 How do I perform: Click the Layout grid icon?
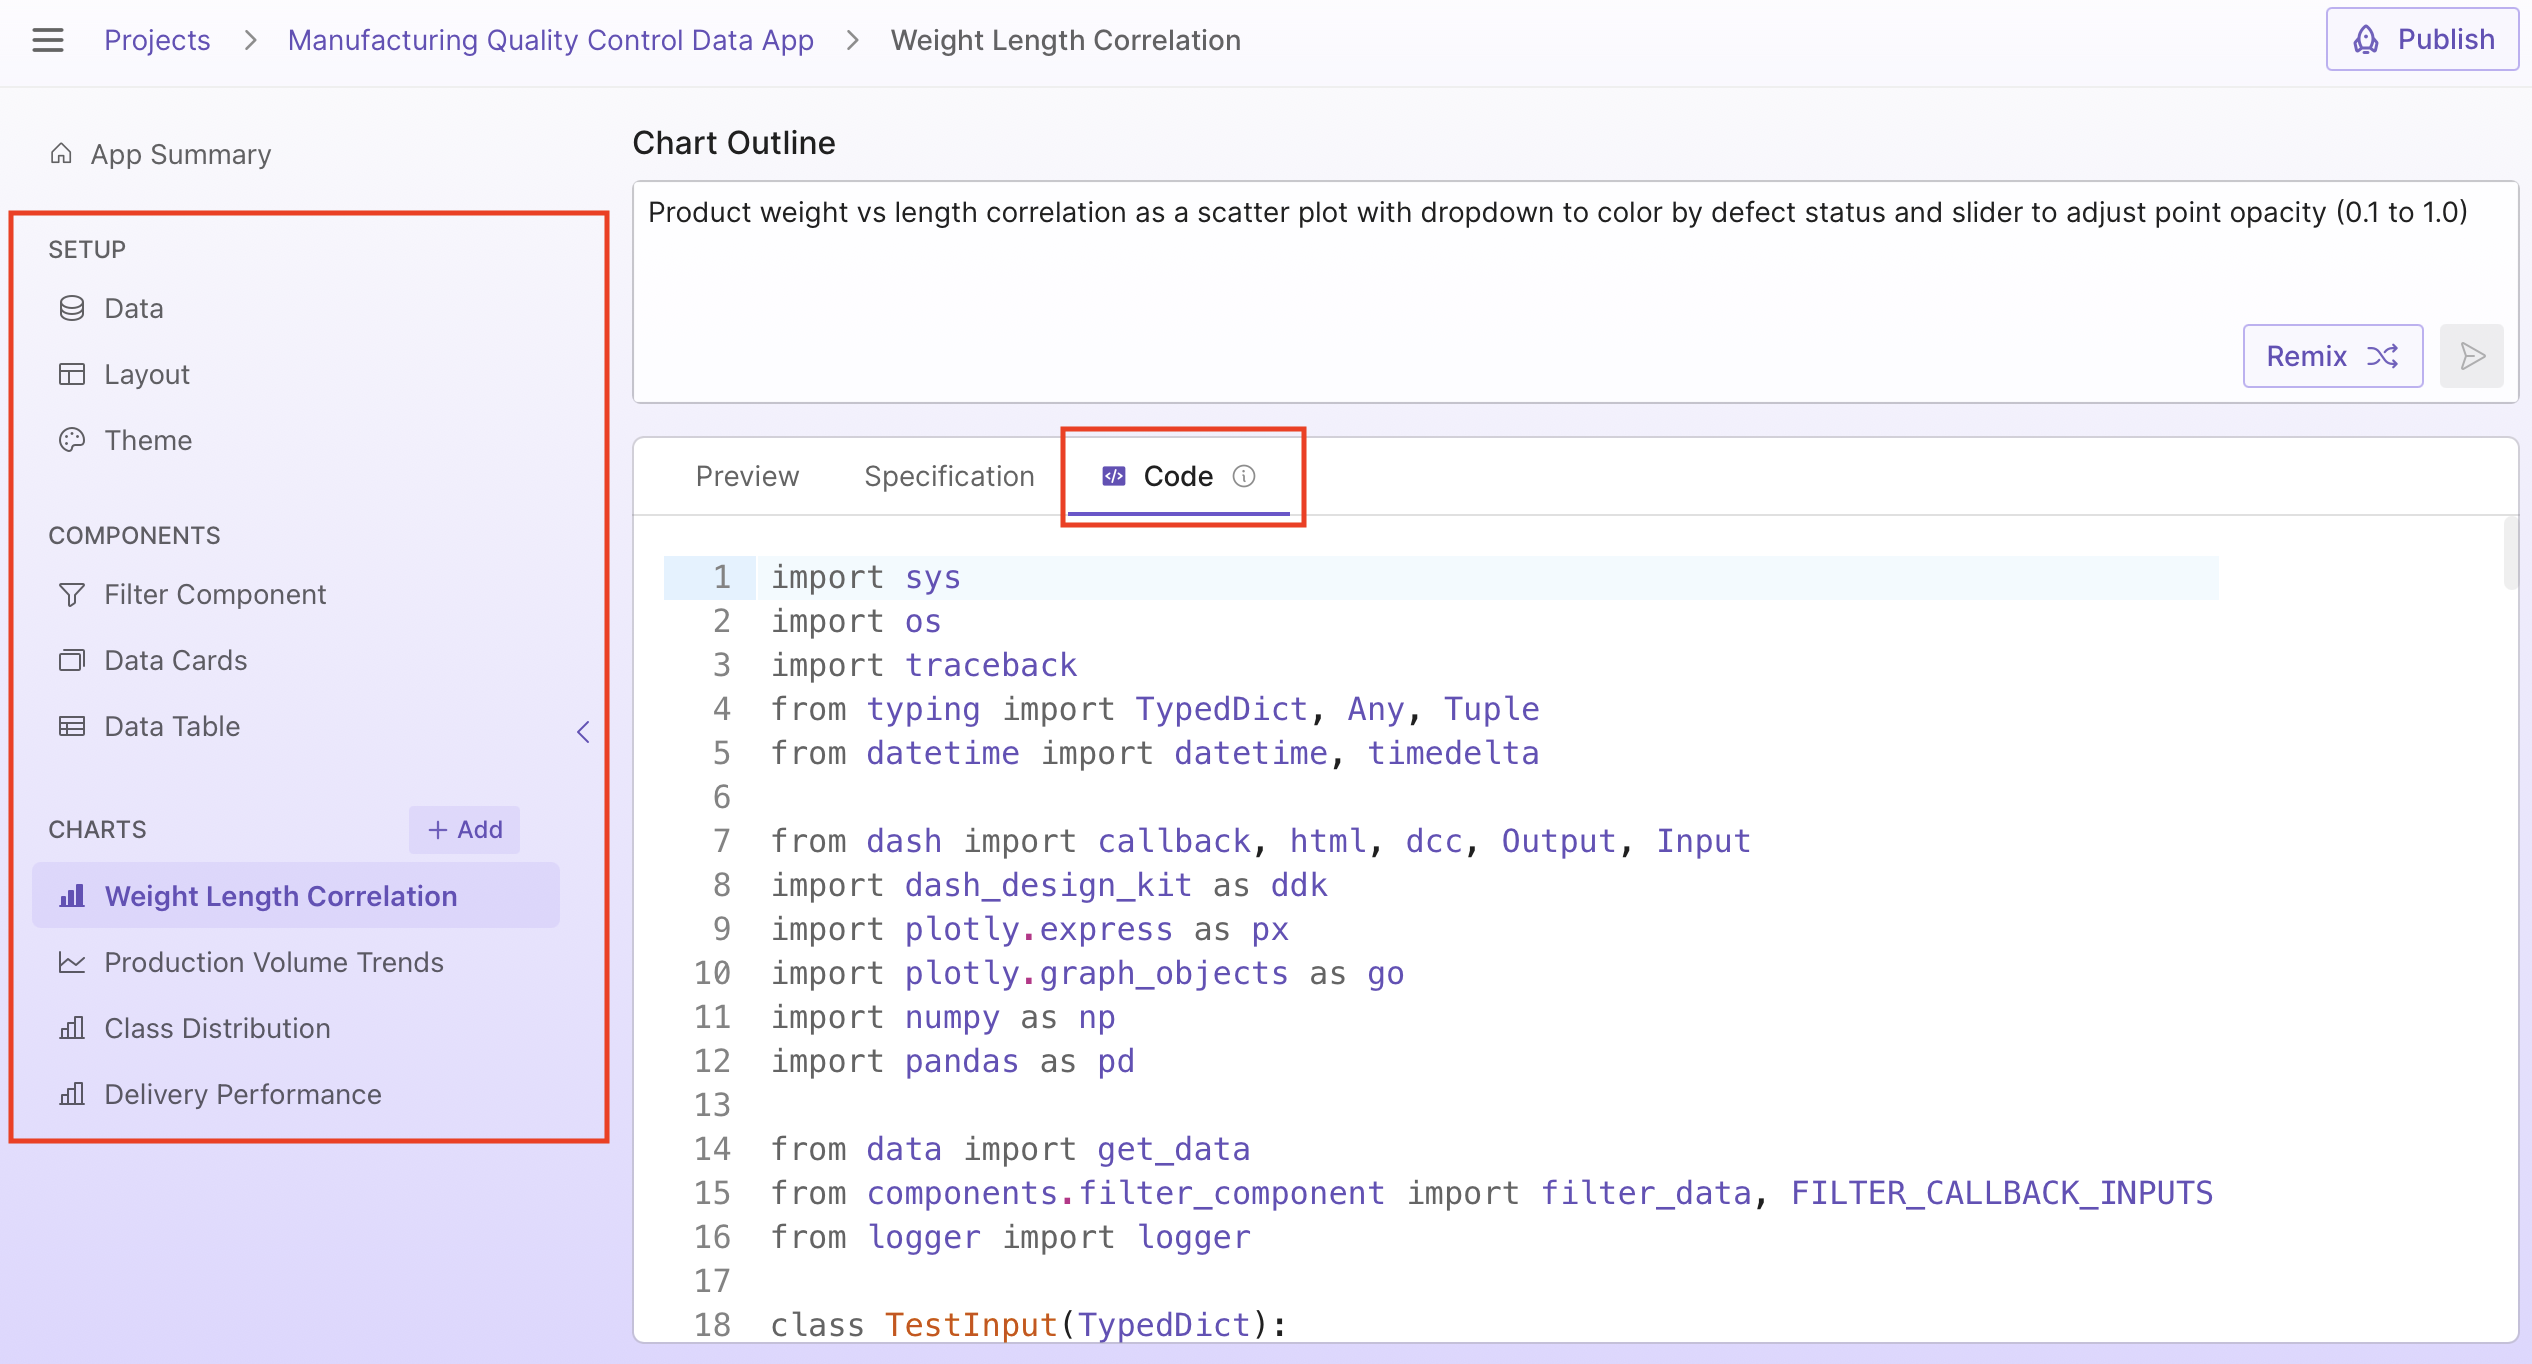click(x=72, y=374)
